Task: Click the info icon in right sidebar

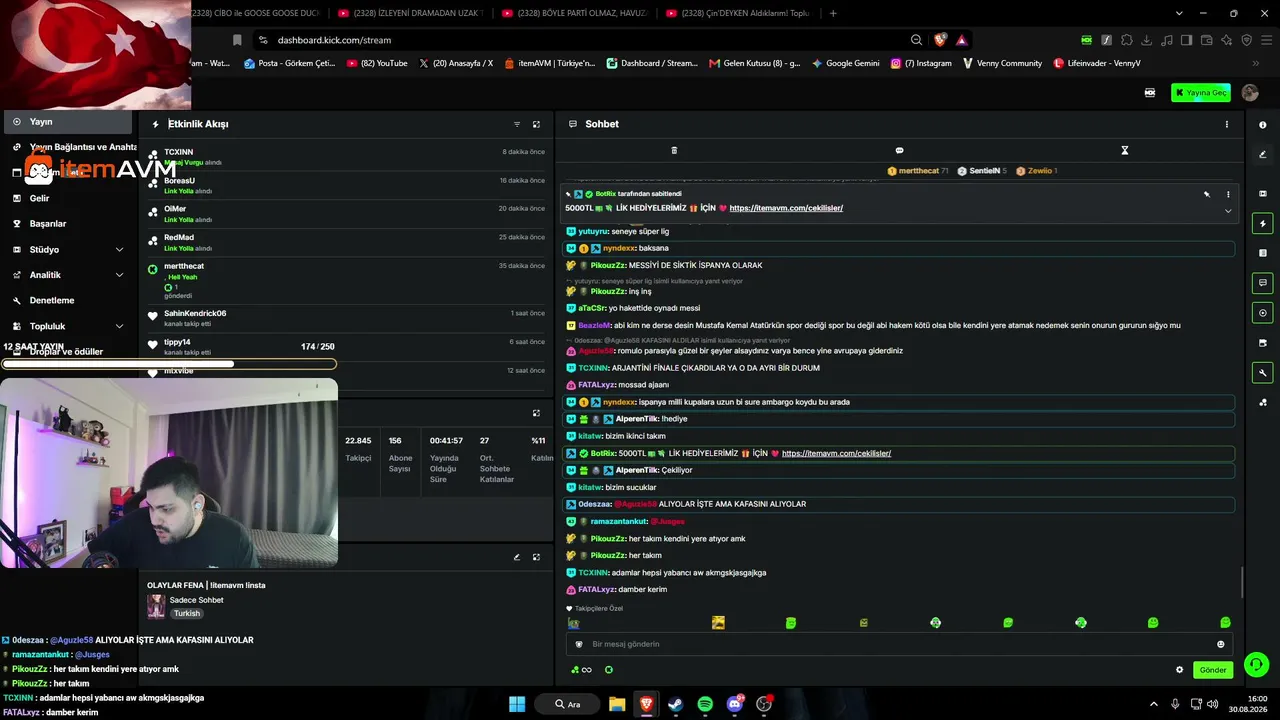Action: click(1263, 125)
